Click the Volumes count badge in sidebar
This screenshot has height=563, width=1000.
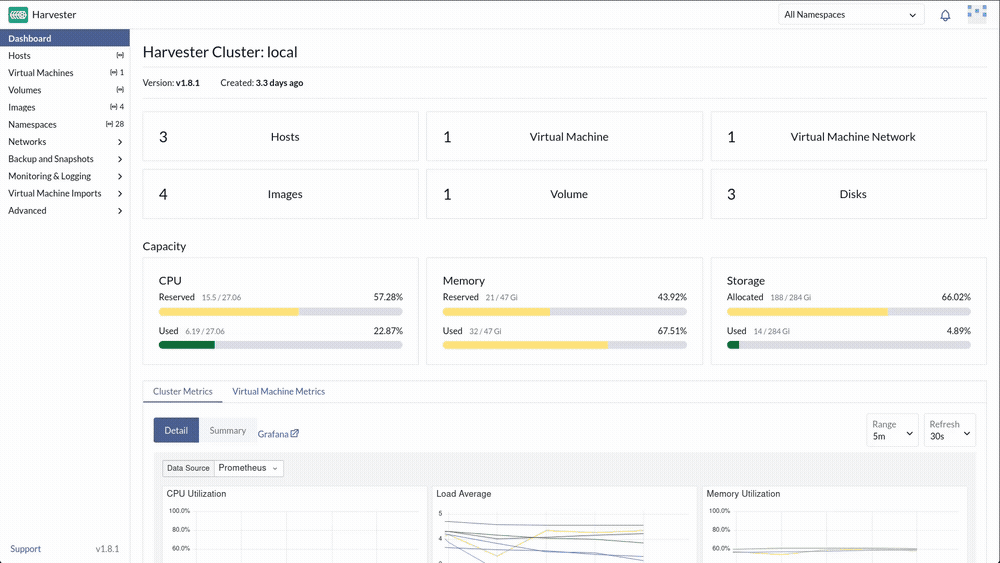pyautogui.click(x=120, y=90)
